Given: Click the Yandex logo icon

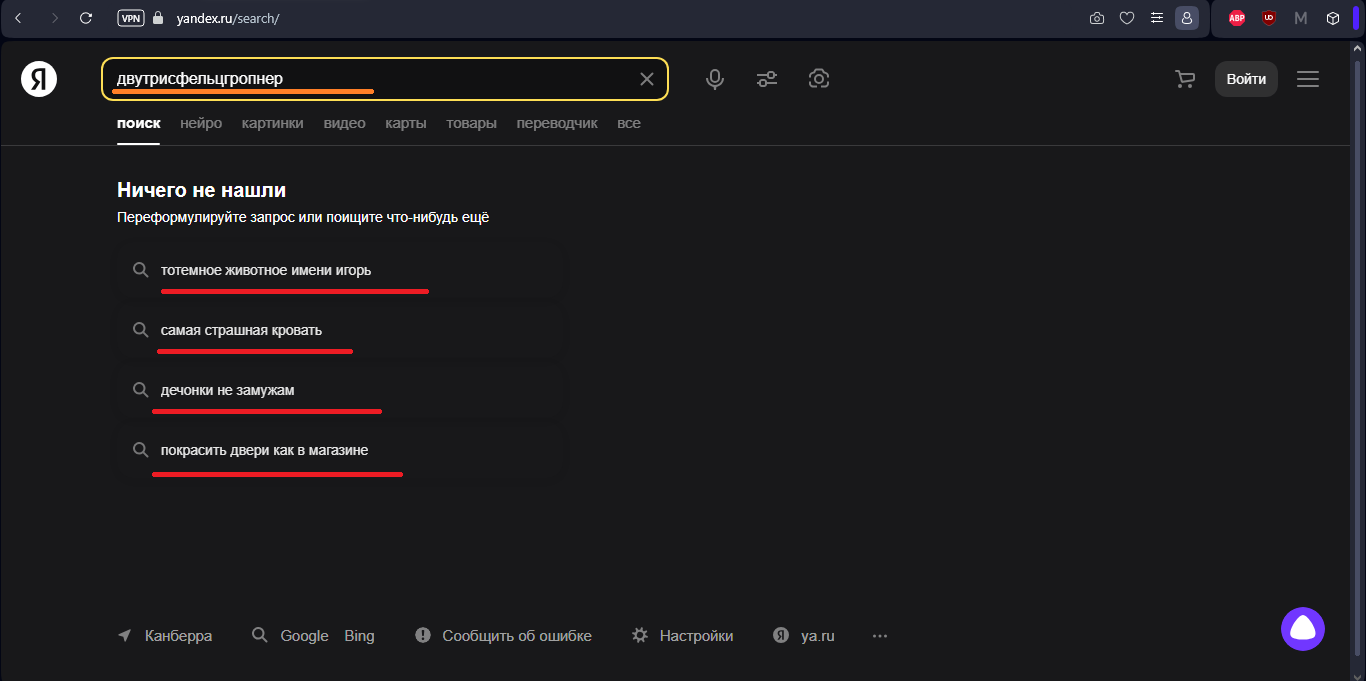Looking at the screenshot, I should tap(39, 79).
